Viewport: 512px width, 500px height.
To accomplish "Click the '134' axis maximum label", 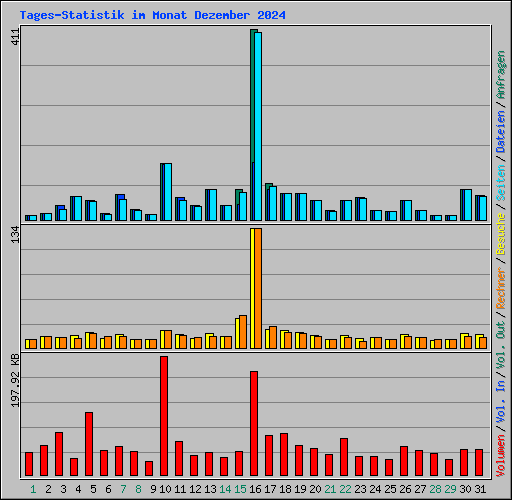I will 15,235.
